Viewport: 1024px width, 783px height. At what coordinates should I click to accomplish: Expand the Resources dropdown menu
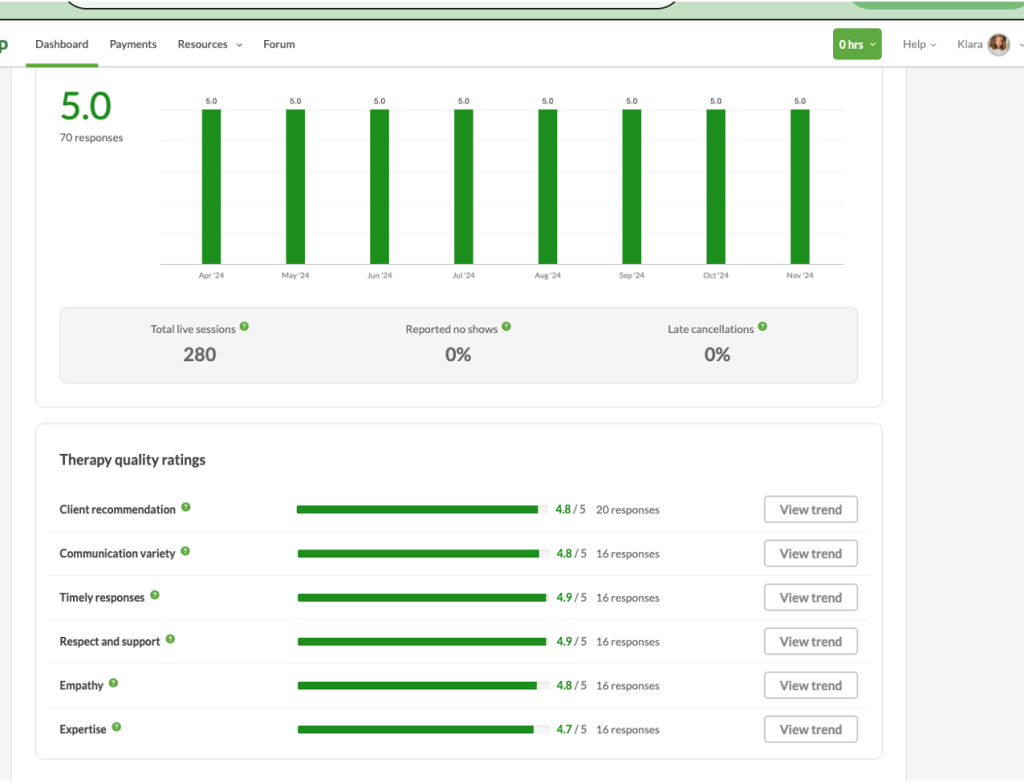[209, 44]
